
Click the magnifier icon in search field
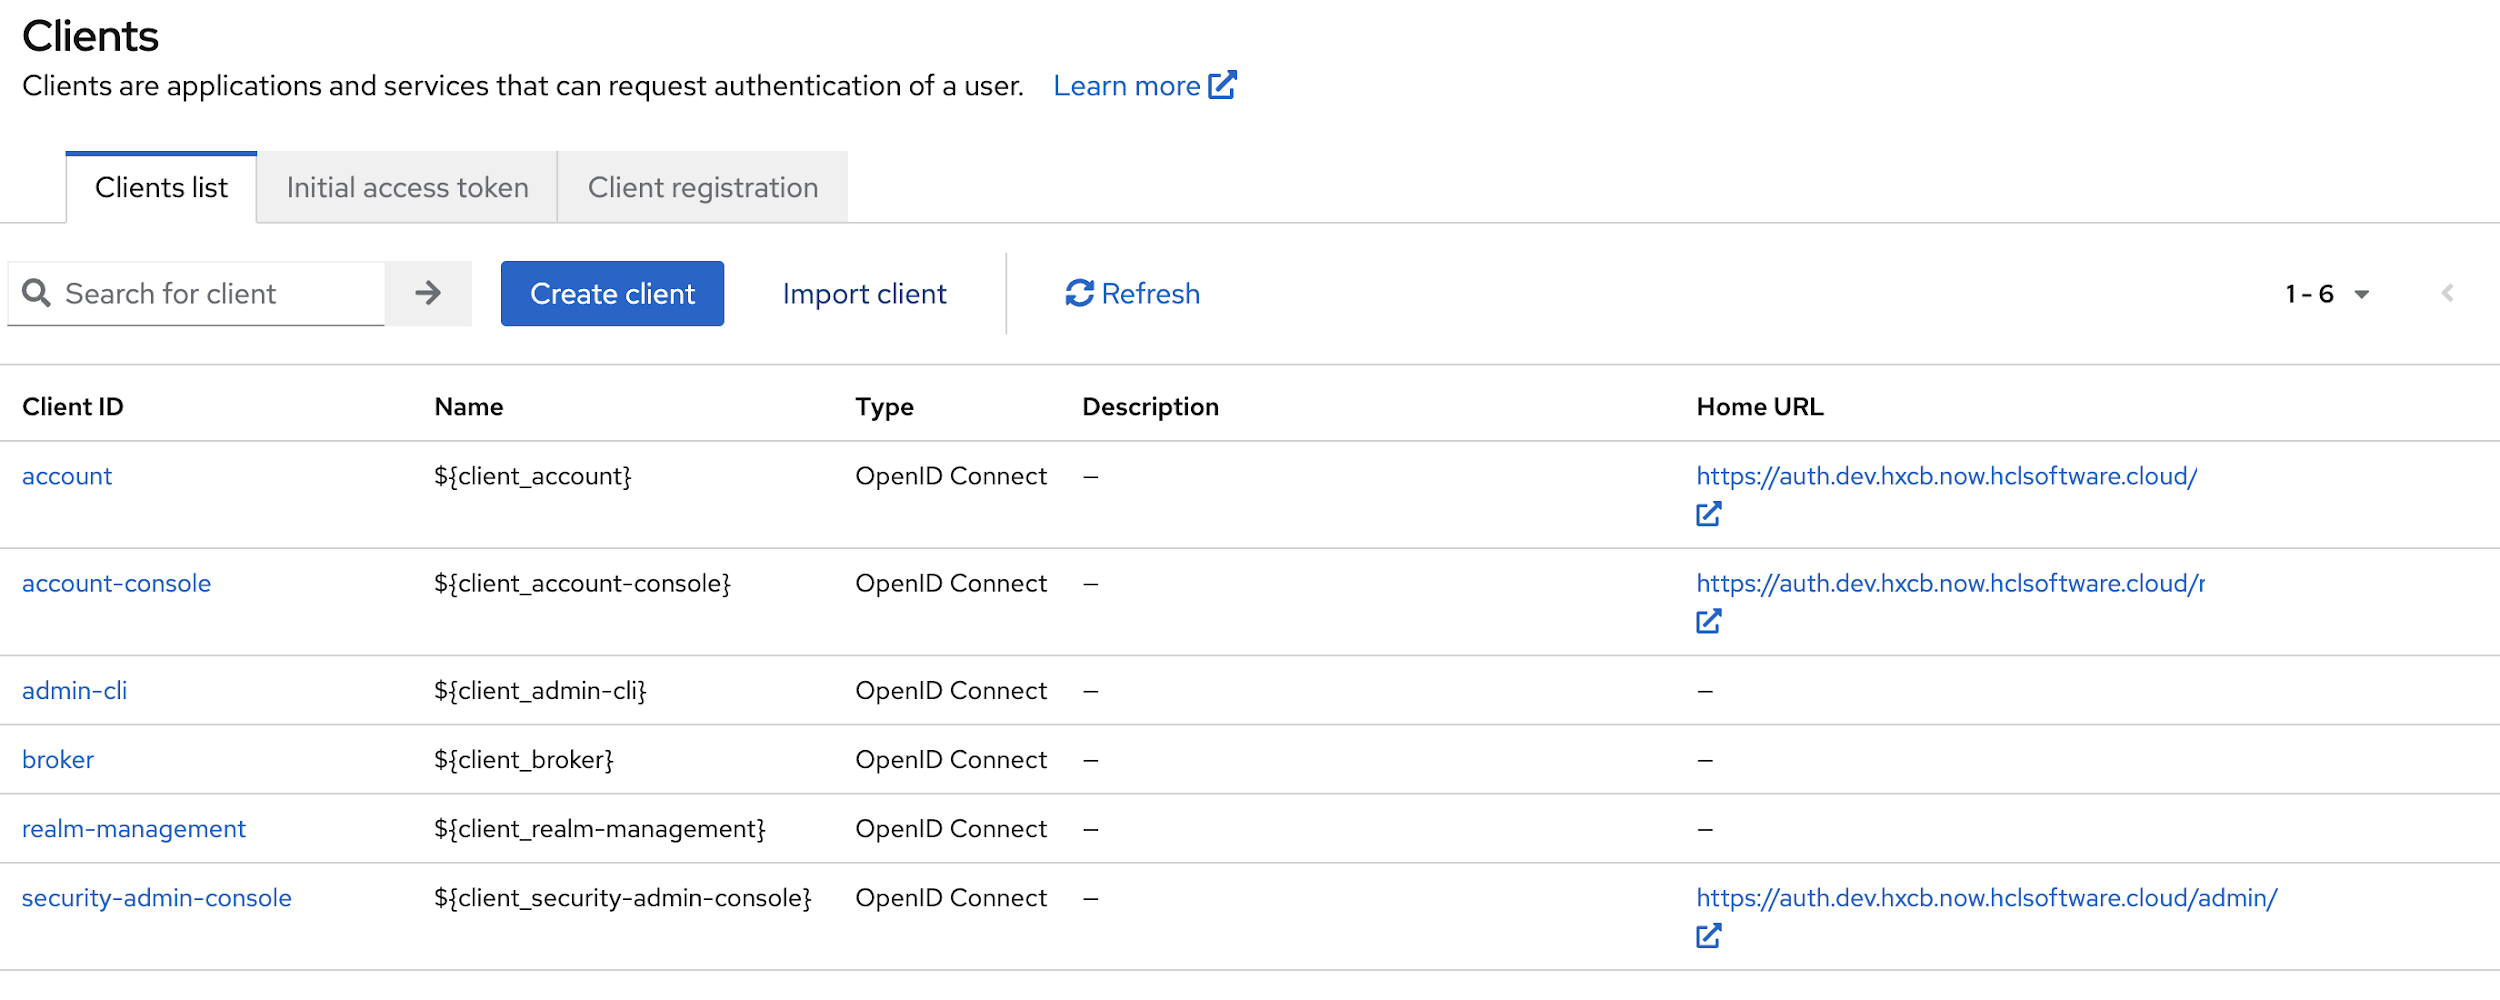pos(37,293)
